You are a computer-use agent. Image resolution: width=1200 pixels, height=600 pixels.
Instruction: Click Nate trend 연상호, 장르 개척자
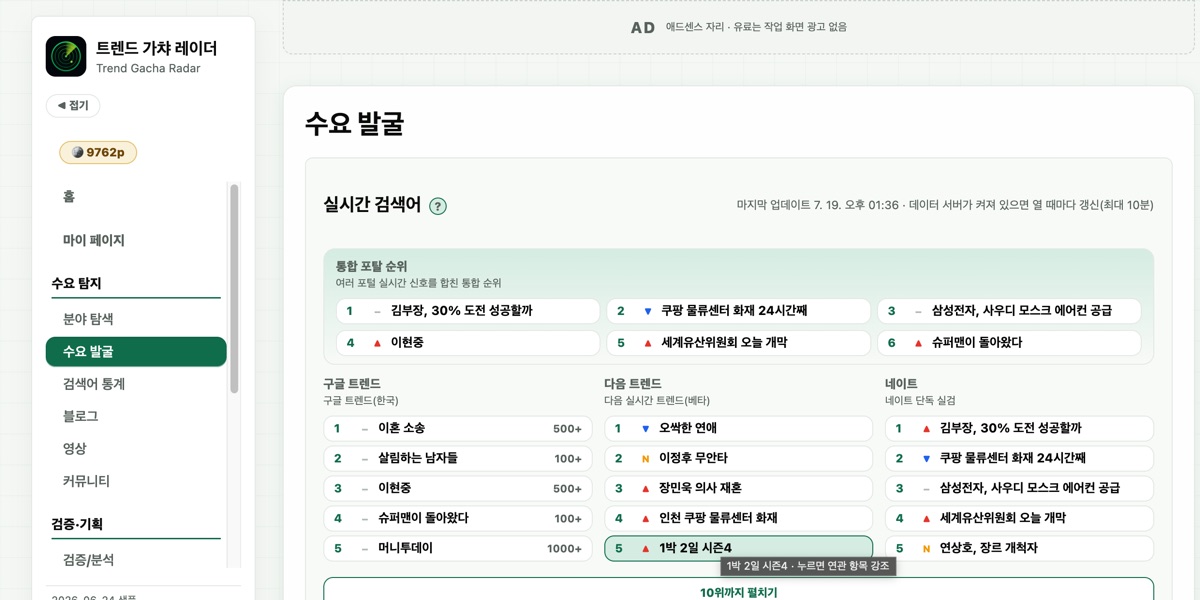point(1019,548)
